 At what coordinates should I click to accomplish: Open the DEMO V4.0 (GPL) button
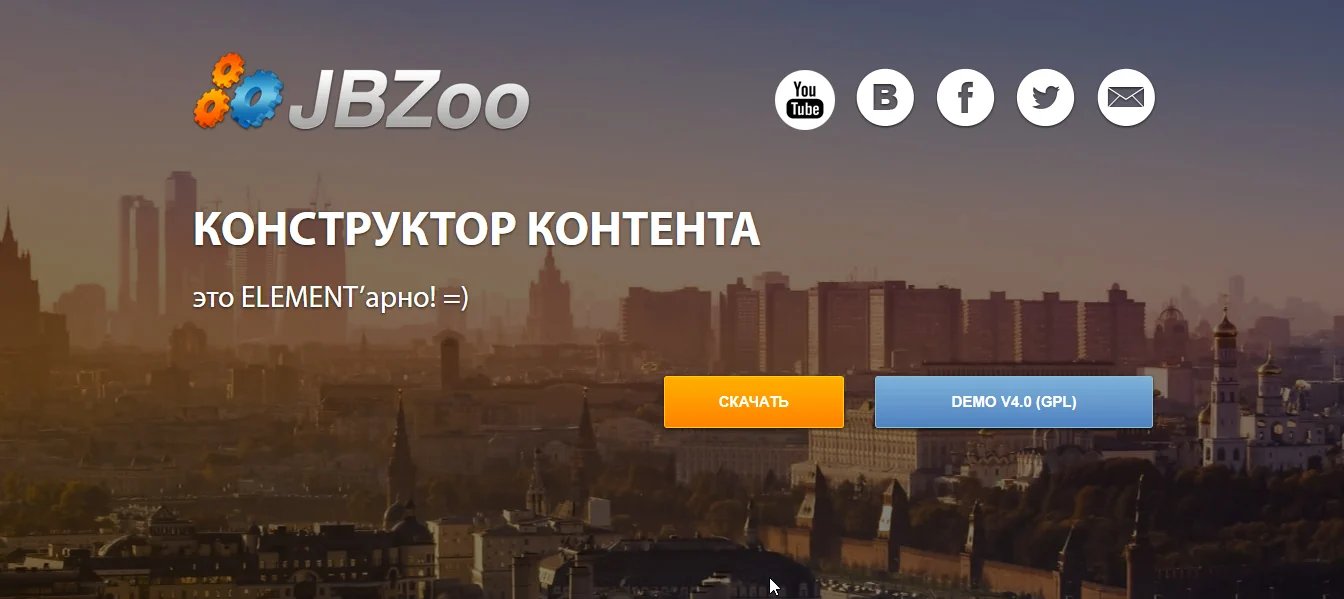tap(1014, 402)
